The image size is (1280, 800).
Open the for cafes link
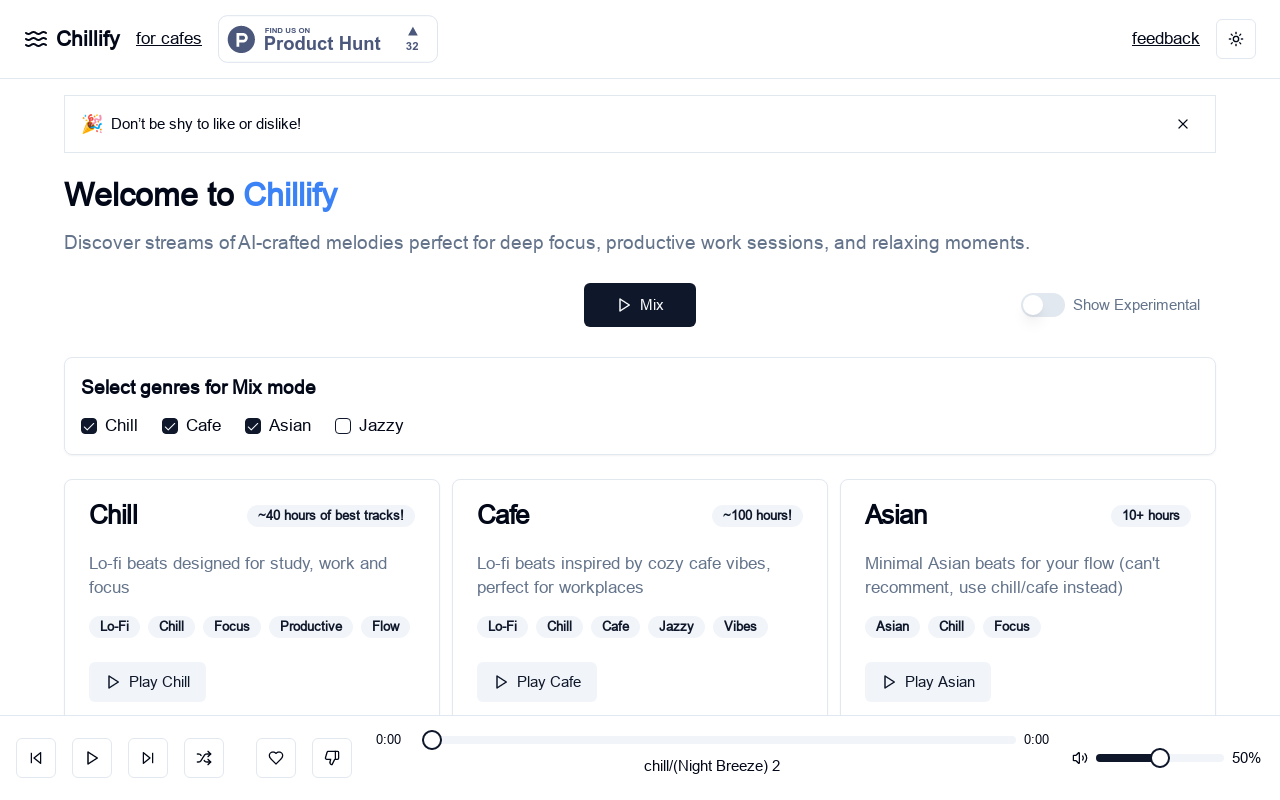point(169,39)
